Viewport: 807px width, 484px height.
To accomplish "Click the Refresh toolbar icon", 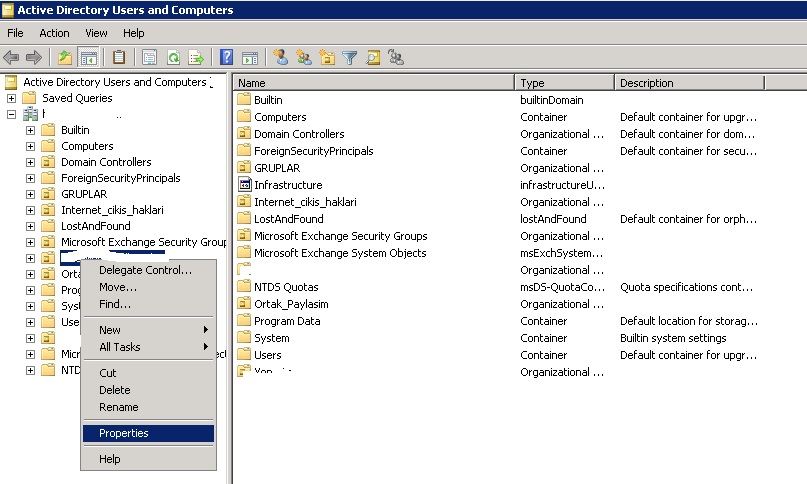I will click(x=173, y=58).
